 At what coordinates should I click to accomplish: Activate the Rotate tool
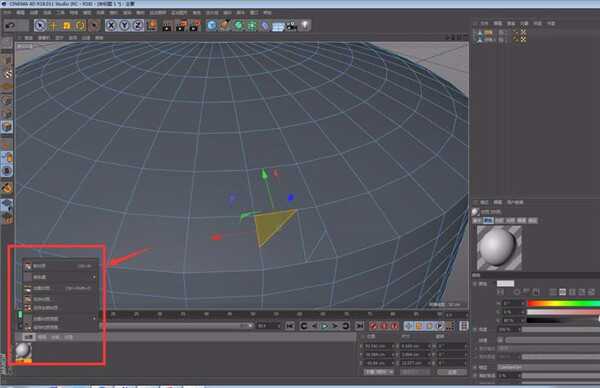80,26
